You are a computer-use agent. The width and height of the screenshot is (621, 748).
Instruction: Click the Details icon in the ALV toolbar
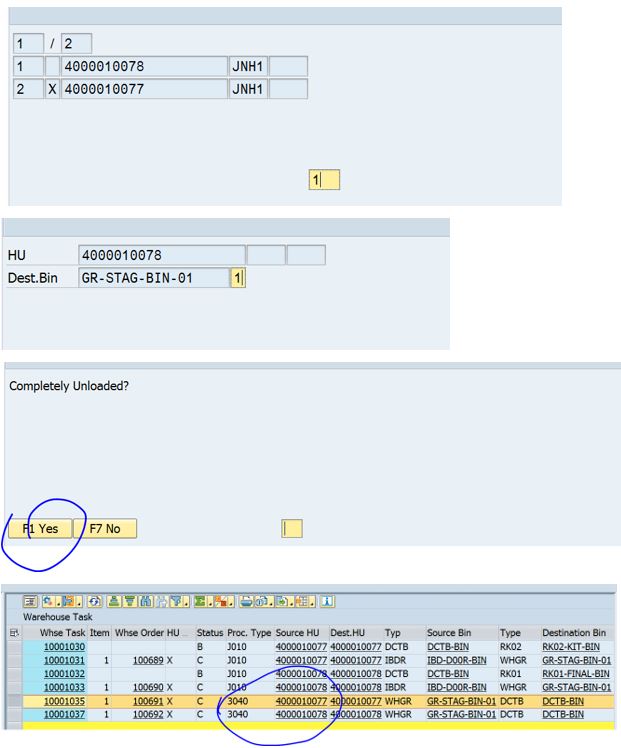click(30, 600)
